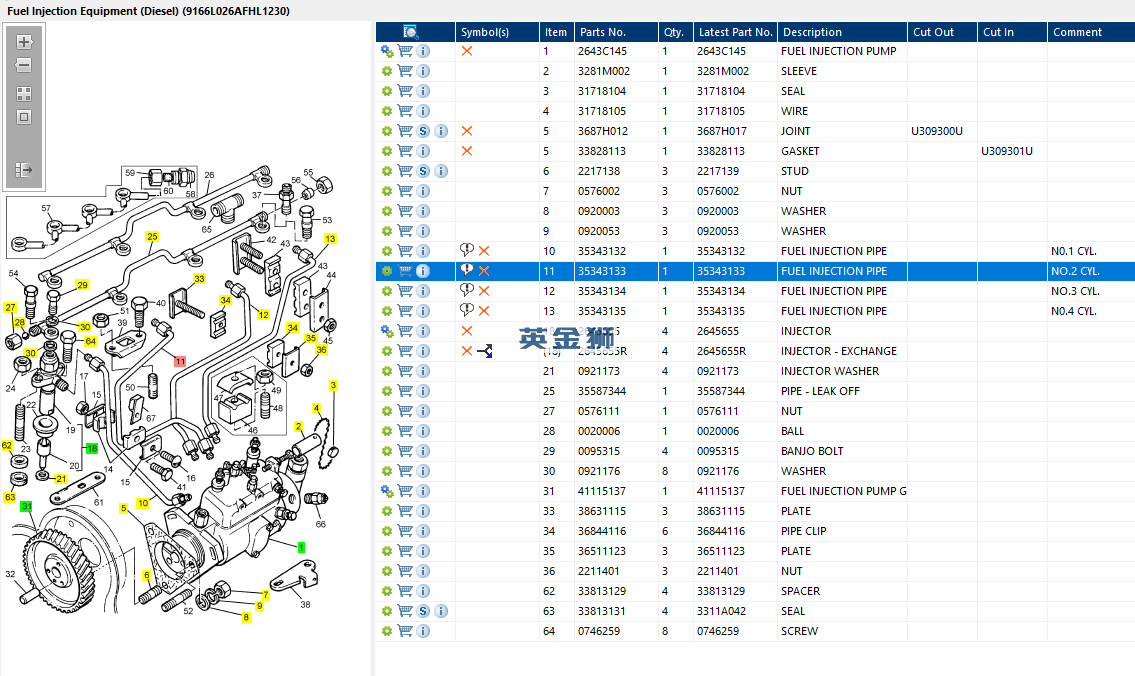Click latest part number 3311A042
Screen dimensions: 1135x676
pos(721,611)
